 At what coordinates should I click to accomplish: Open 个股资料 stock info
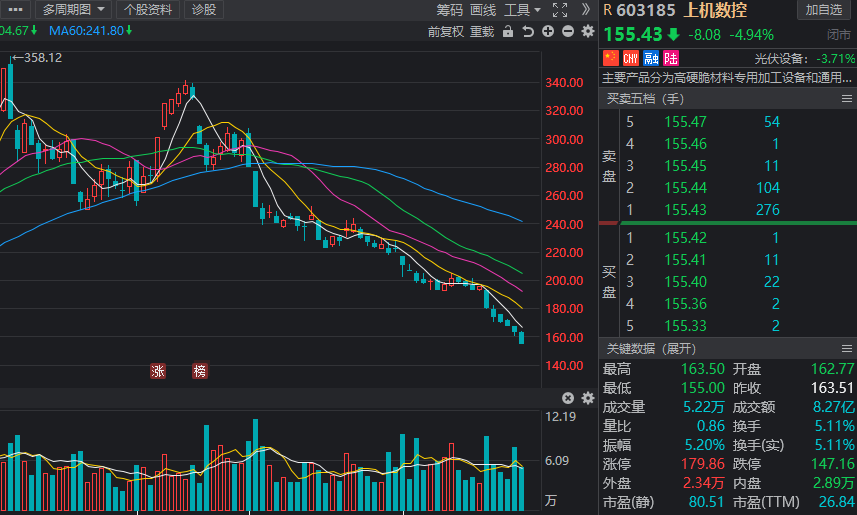click(148, 9)
